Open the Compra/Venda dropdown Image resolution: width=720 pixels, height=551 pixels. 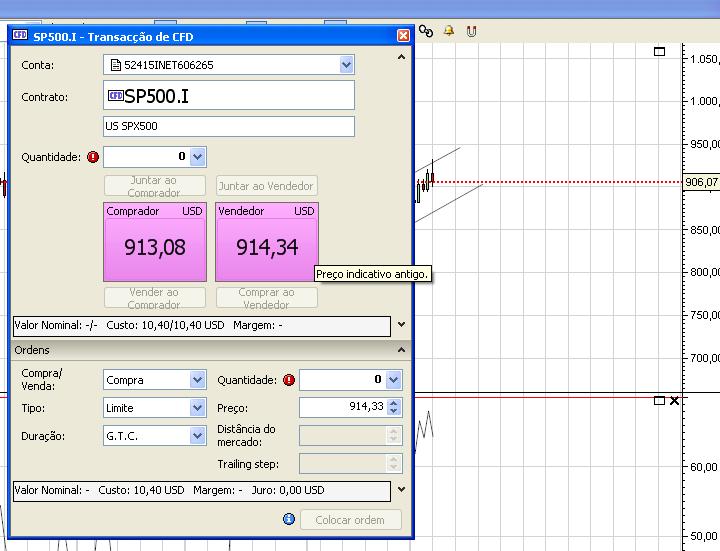pyautogui.click(x=197, y=380)
